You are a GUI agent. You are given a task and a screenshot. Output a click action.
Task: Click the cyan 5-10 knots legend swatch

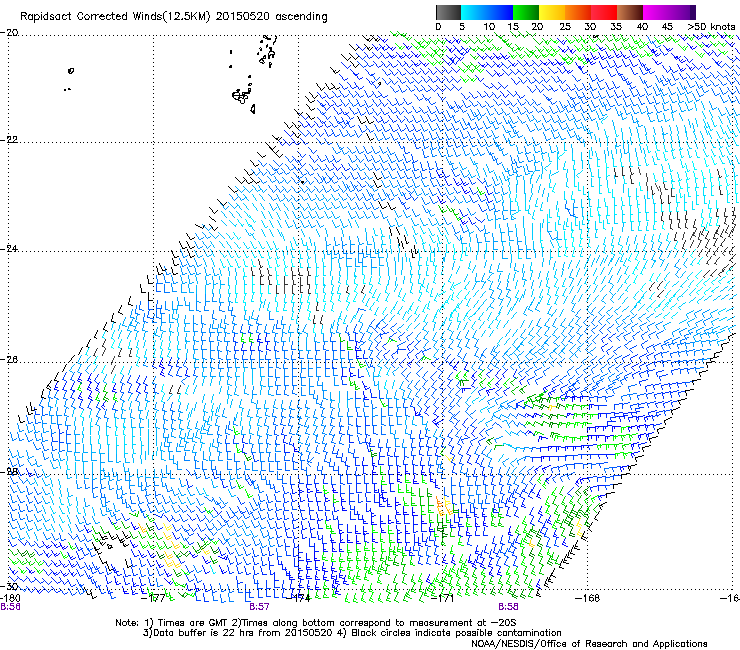pos(474,12)
